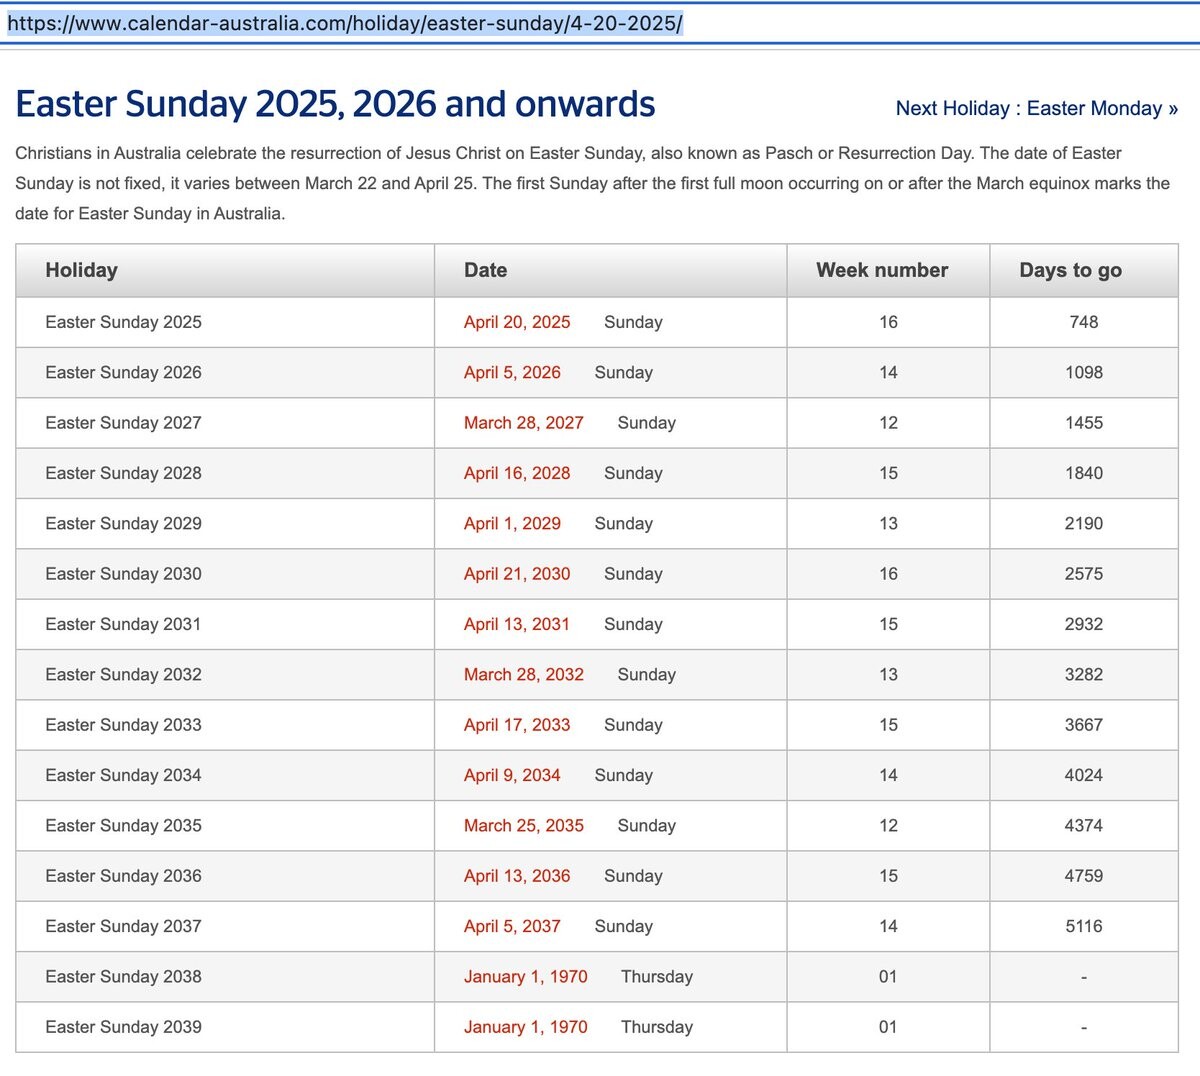Image resolution: width=1200 pixels, height=1076 pixels.
Task: Click the April 21, 2030 date link
Action: (517, 574)
